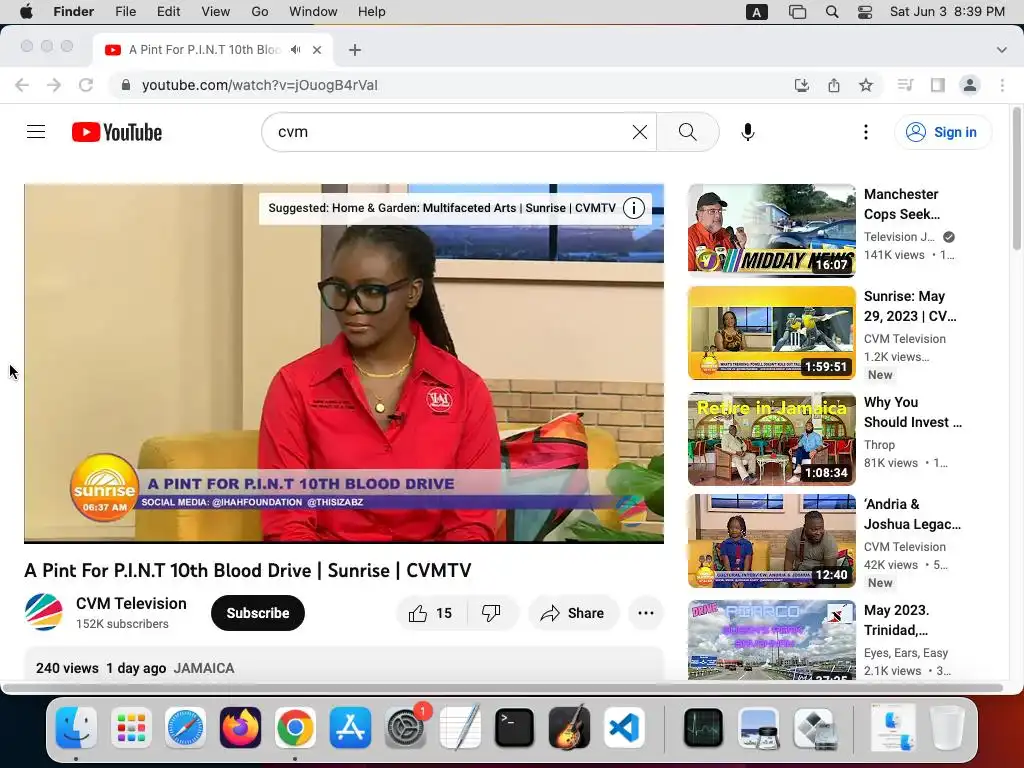Go forward with the browser forward arrow
The height and width of the screenshot is (768, 1024).
(54, 85)
